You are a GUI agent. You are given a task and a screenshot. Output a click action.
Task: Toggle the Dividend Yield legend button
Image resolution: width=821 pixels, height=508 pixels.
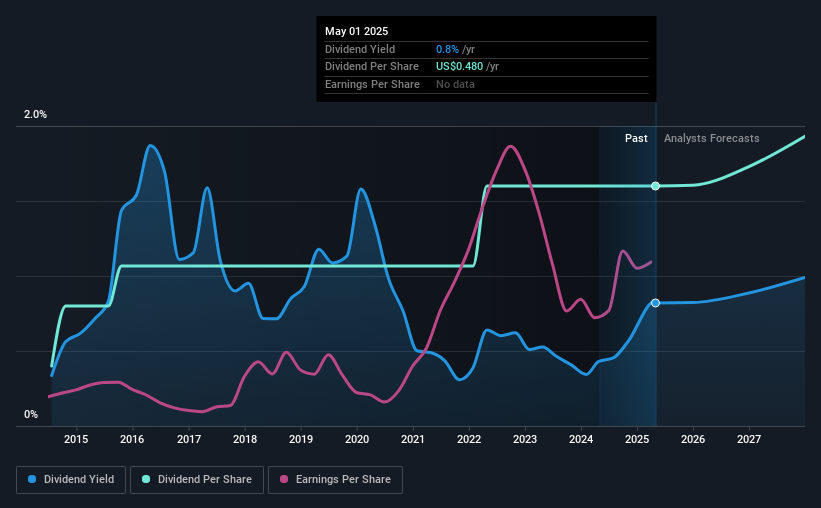(71, 480)
